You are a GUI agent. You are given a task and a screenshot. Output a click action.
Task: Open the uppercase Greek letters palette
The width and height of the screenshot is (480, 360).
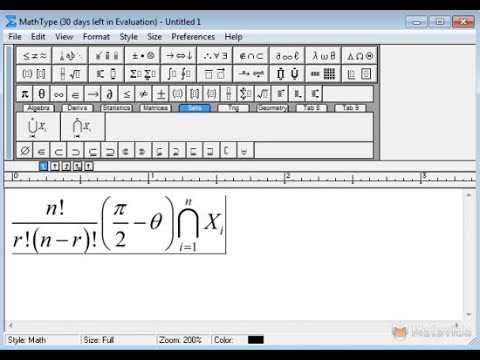click(x=360, y=56)
